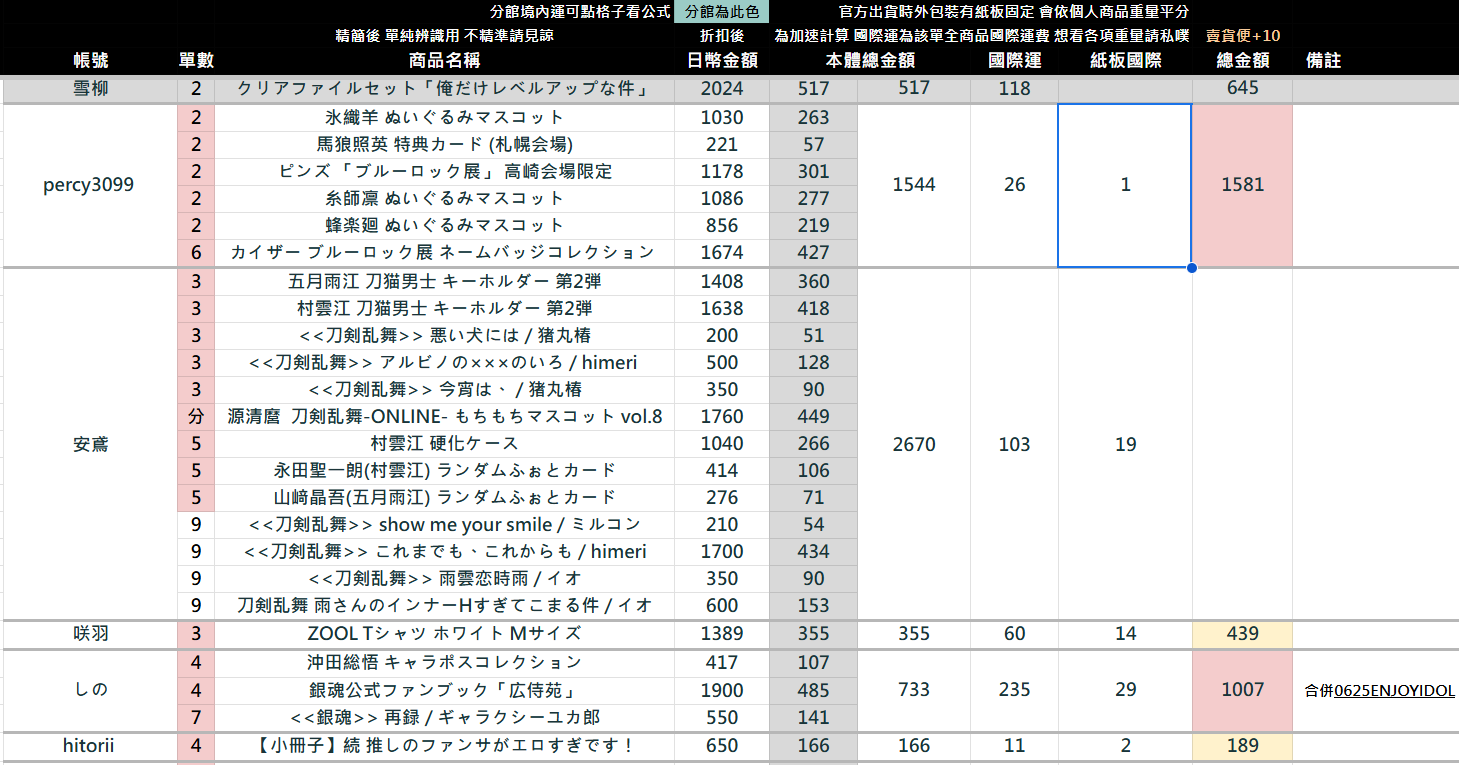Click the account cell 咲羽
The width and height of the screenshot is (1459, 765).
tap(90, 633)
